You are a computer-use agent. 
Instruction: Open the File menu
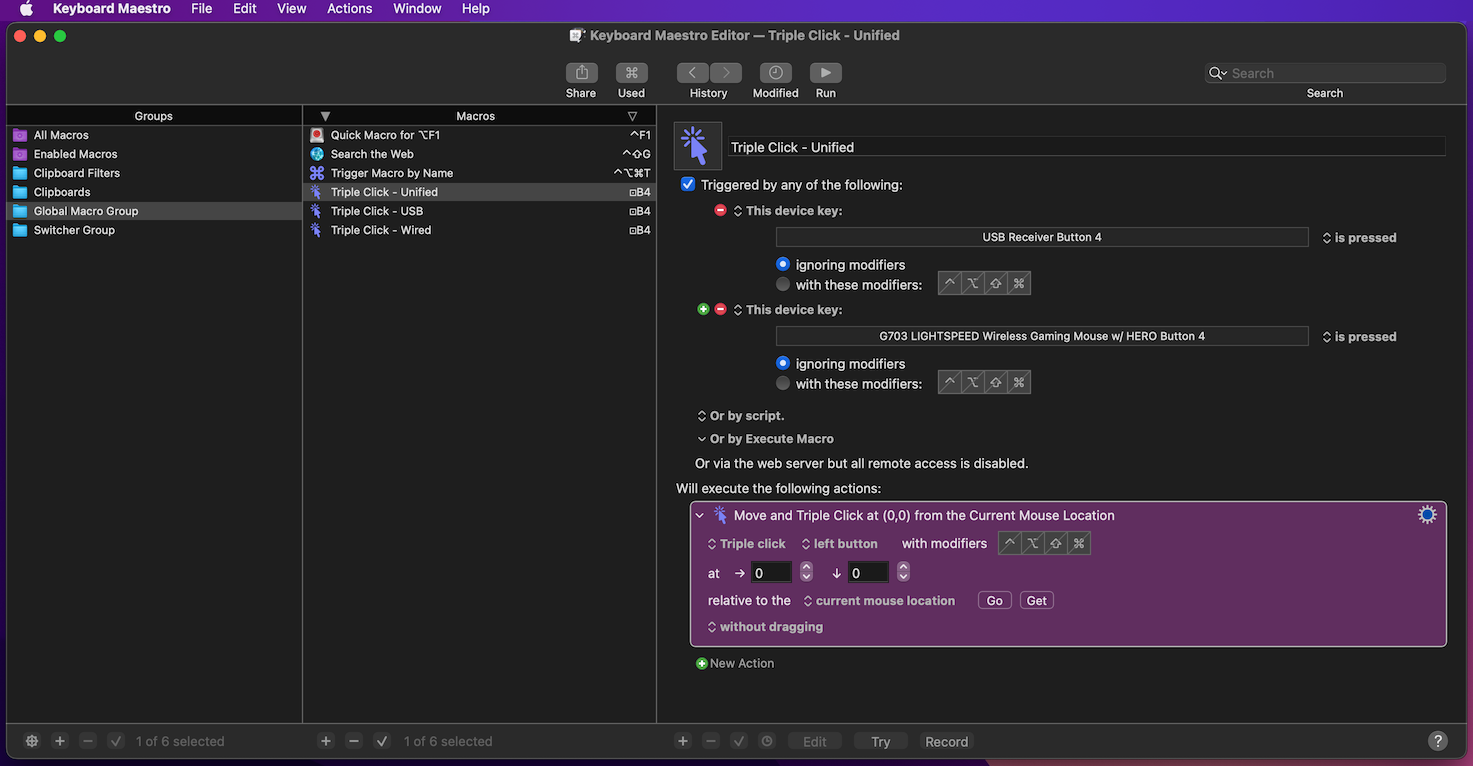click(x=201, y=9)
